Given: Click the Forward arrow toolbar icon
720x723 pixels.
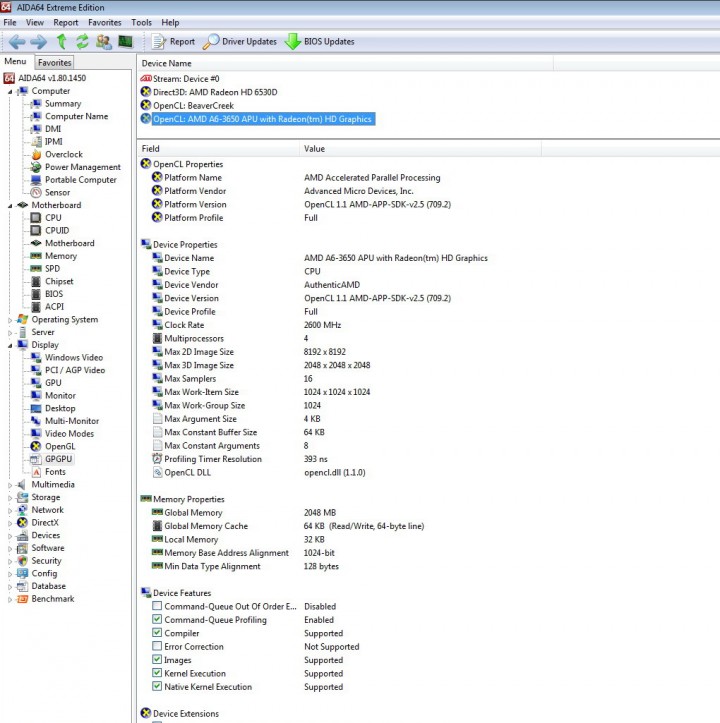Looking at the screenshot, I should [39, 42].
